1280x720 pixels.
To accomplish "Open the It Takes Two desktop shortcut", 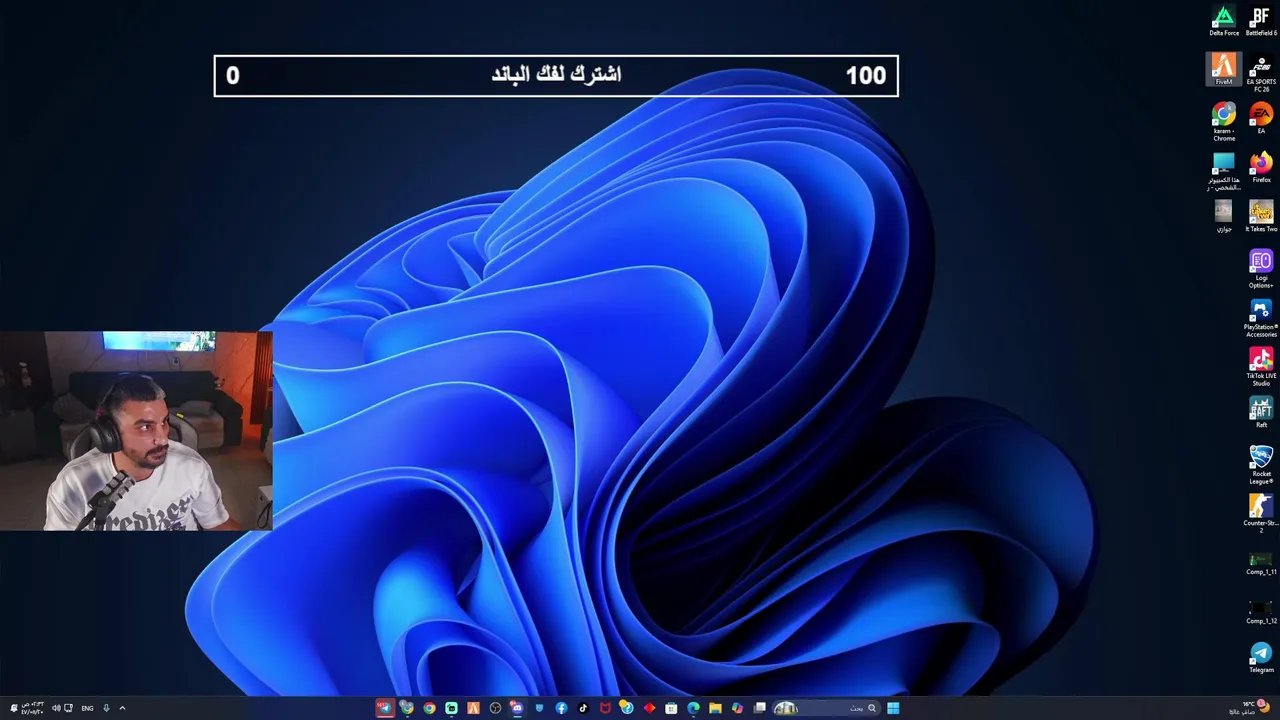I will coord(1261,216).
